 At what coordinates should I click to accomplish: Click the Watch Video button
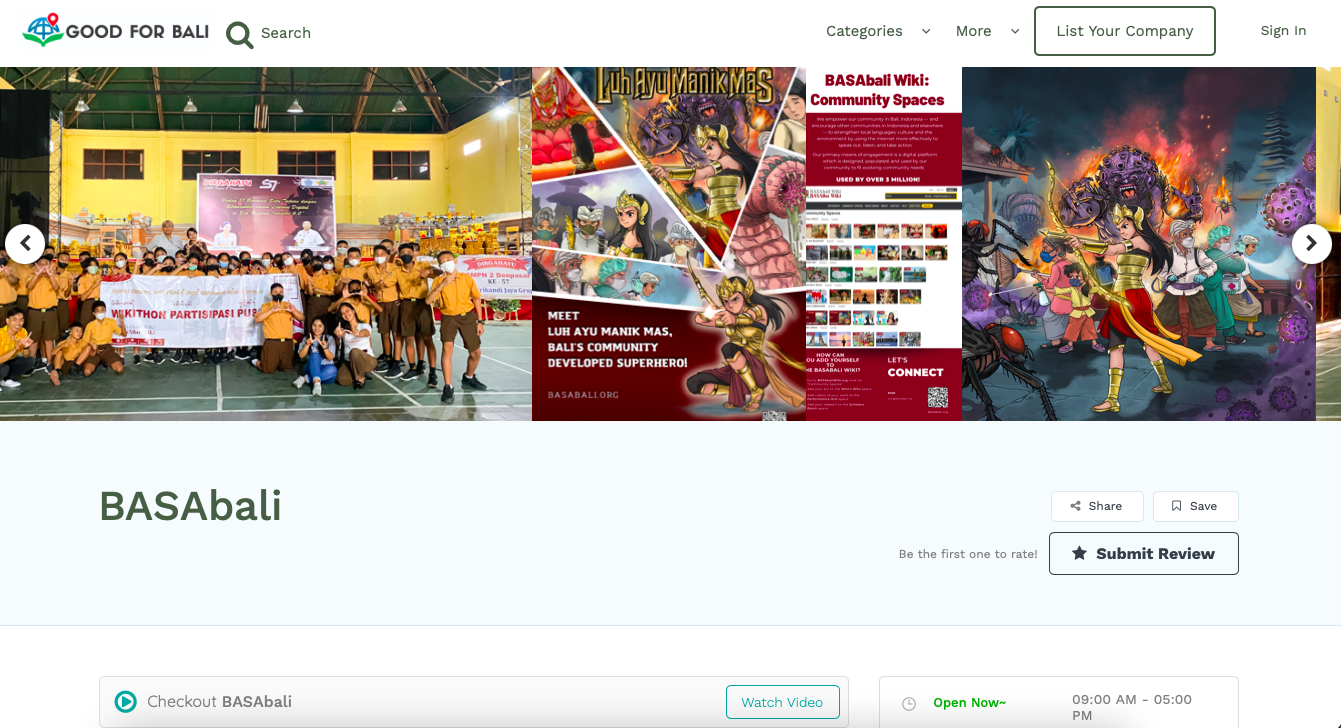tap(782, 702)
